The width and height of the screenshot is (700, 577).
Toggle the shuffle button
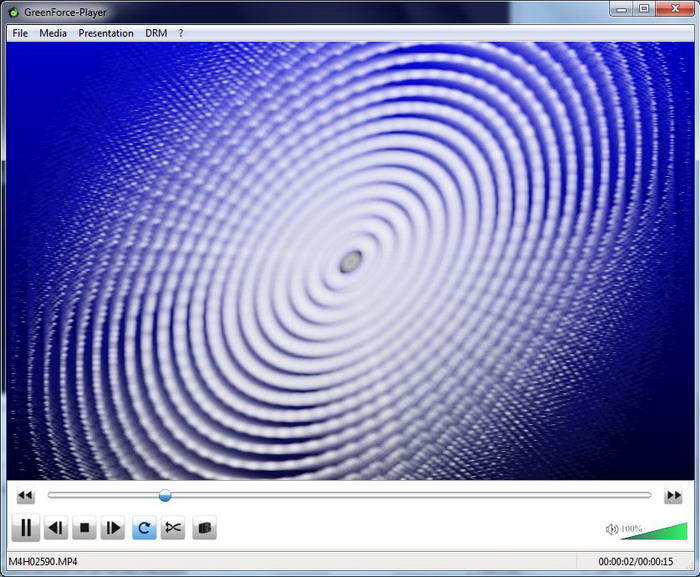coord(173,528)
